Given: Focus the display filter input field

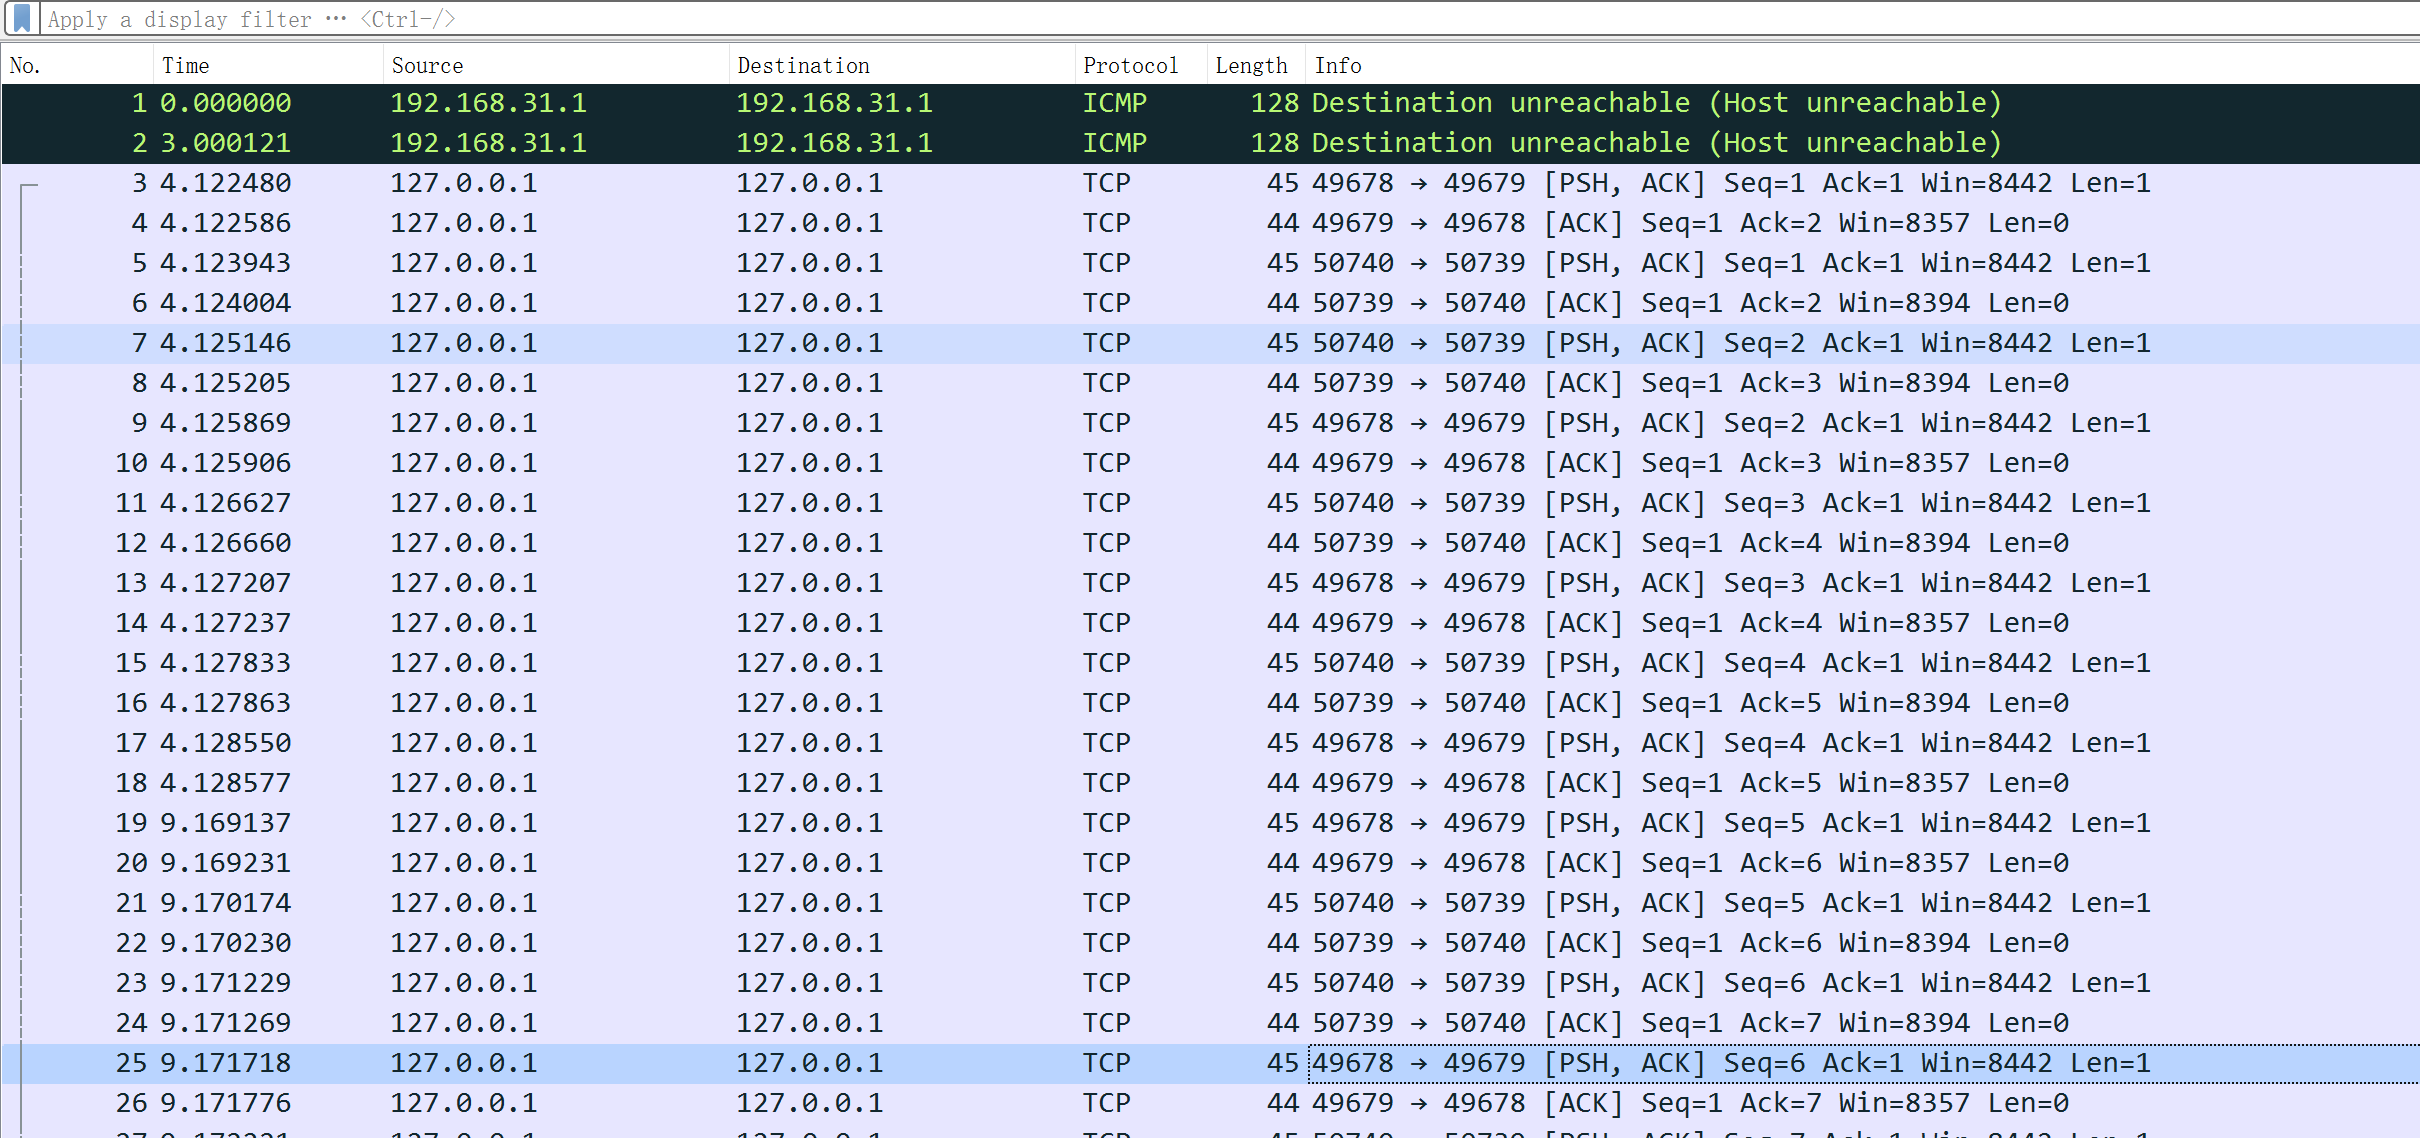Looking at the screenshot, I should pyautogui.click(x=1230, y=19).
